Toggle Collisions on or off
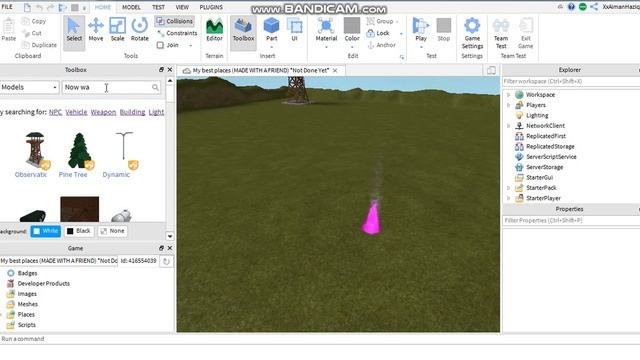640x360 pixels. (175, 21)
